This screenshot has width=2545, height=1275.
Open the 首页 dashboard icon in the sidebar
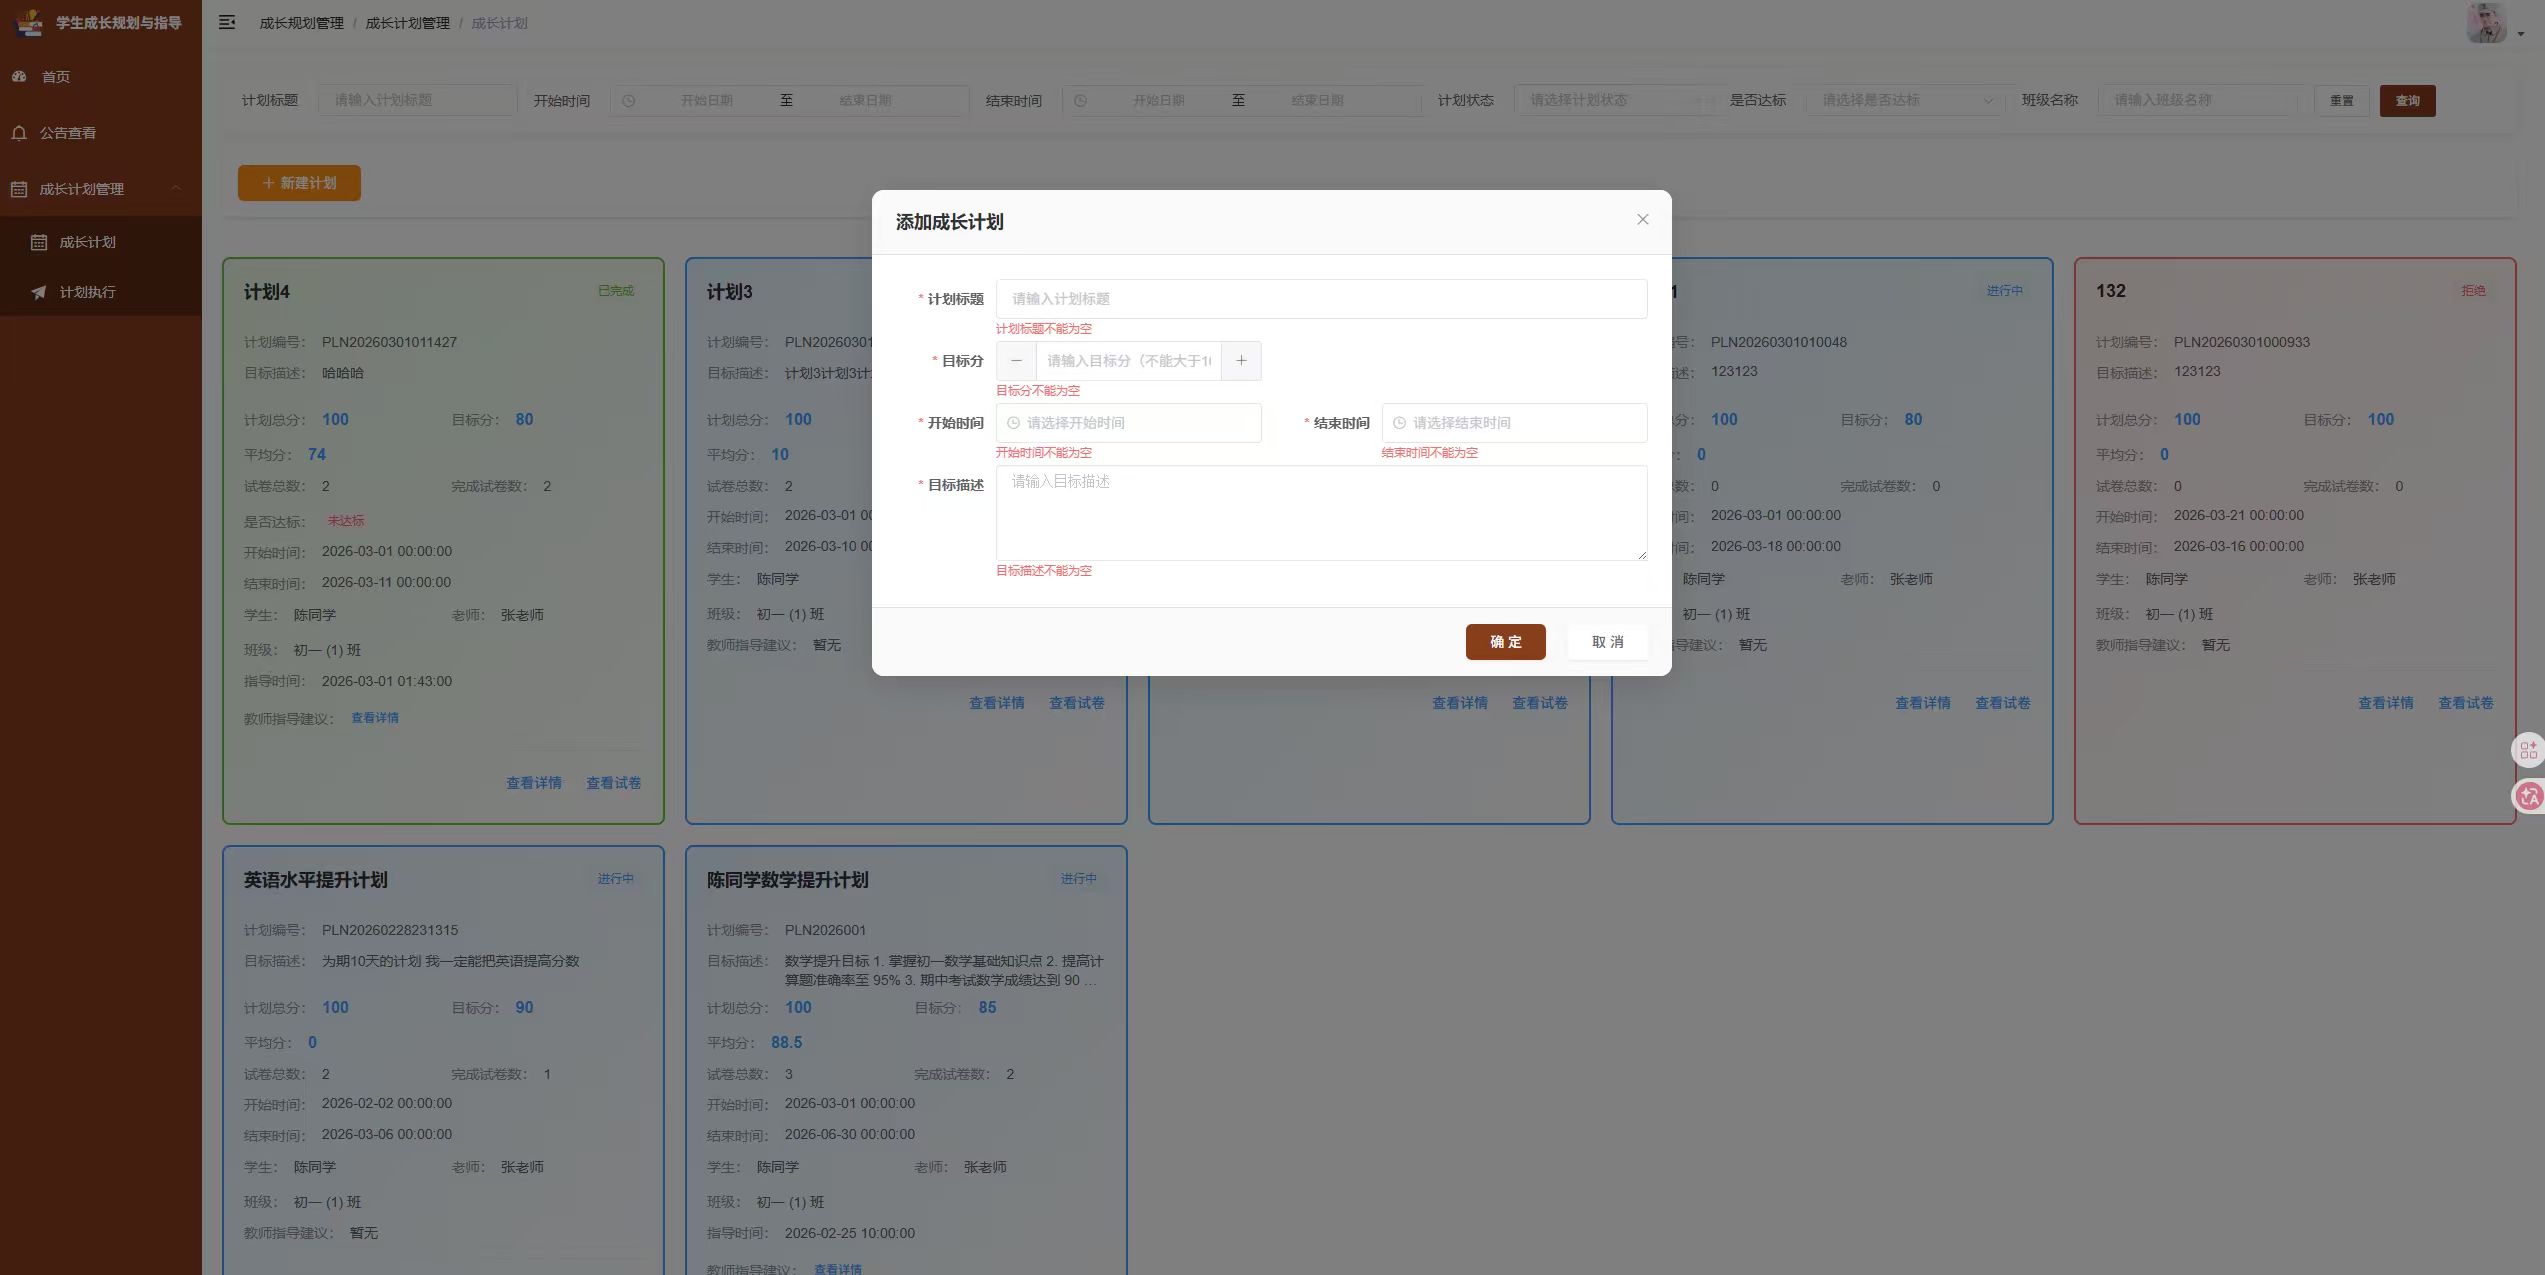click(19, 76)
